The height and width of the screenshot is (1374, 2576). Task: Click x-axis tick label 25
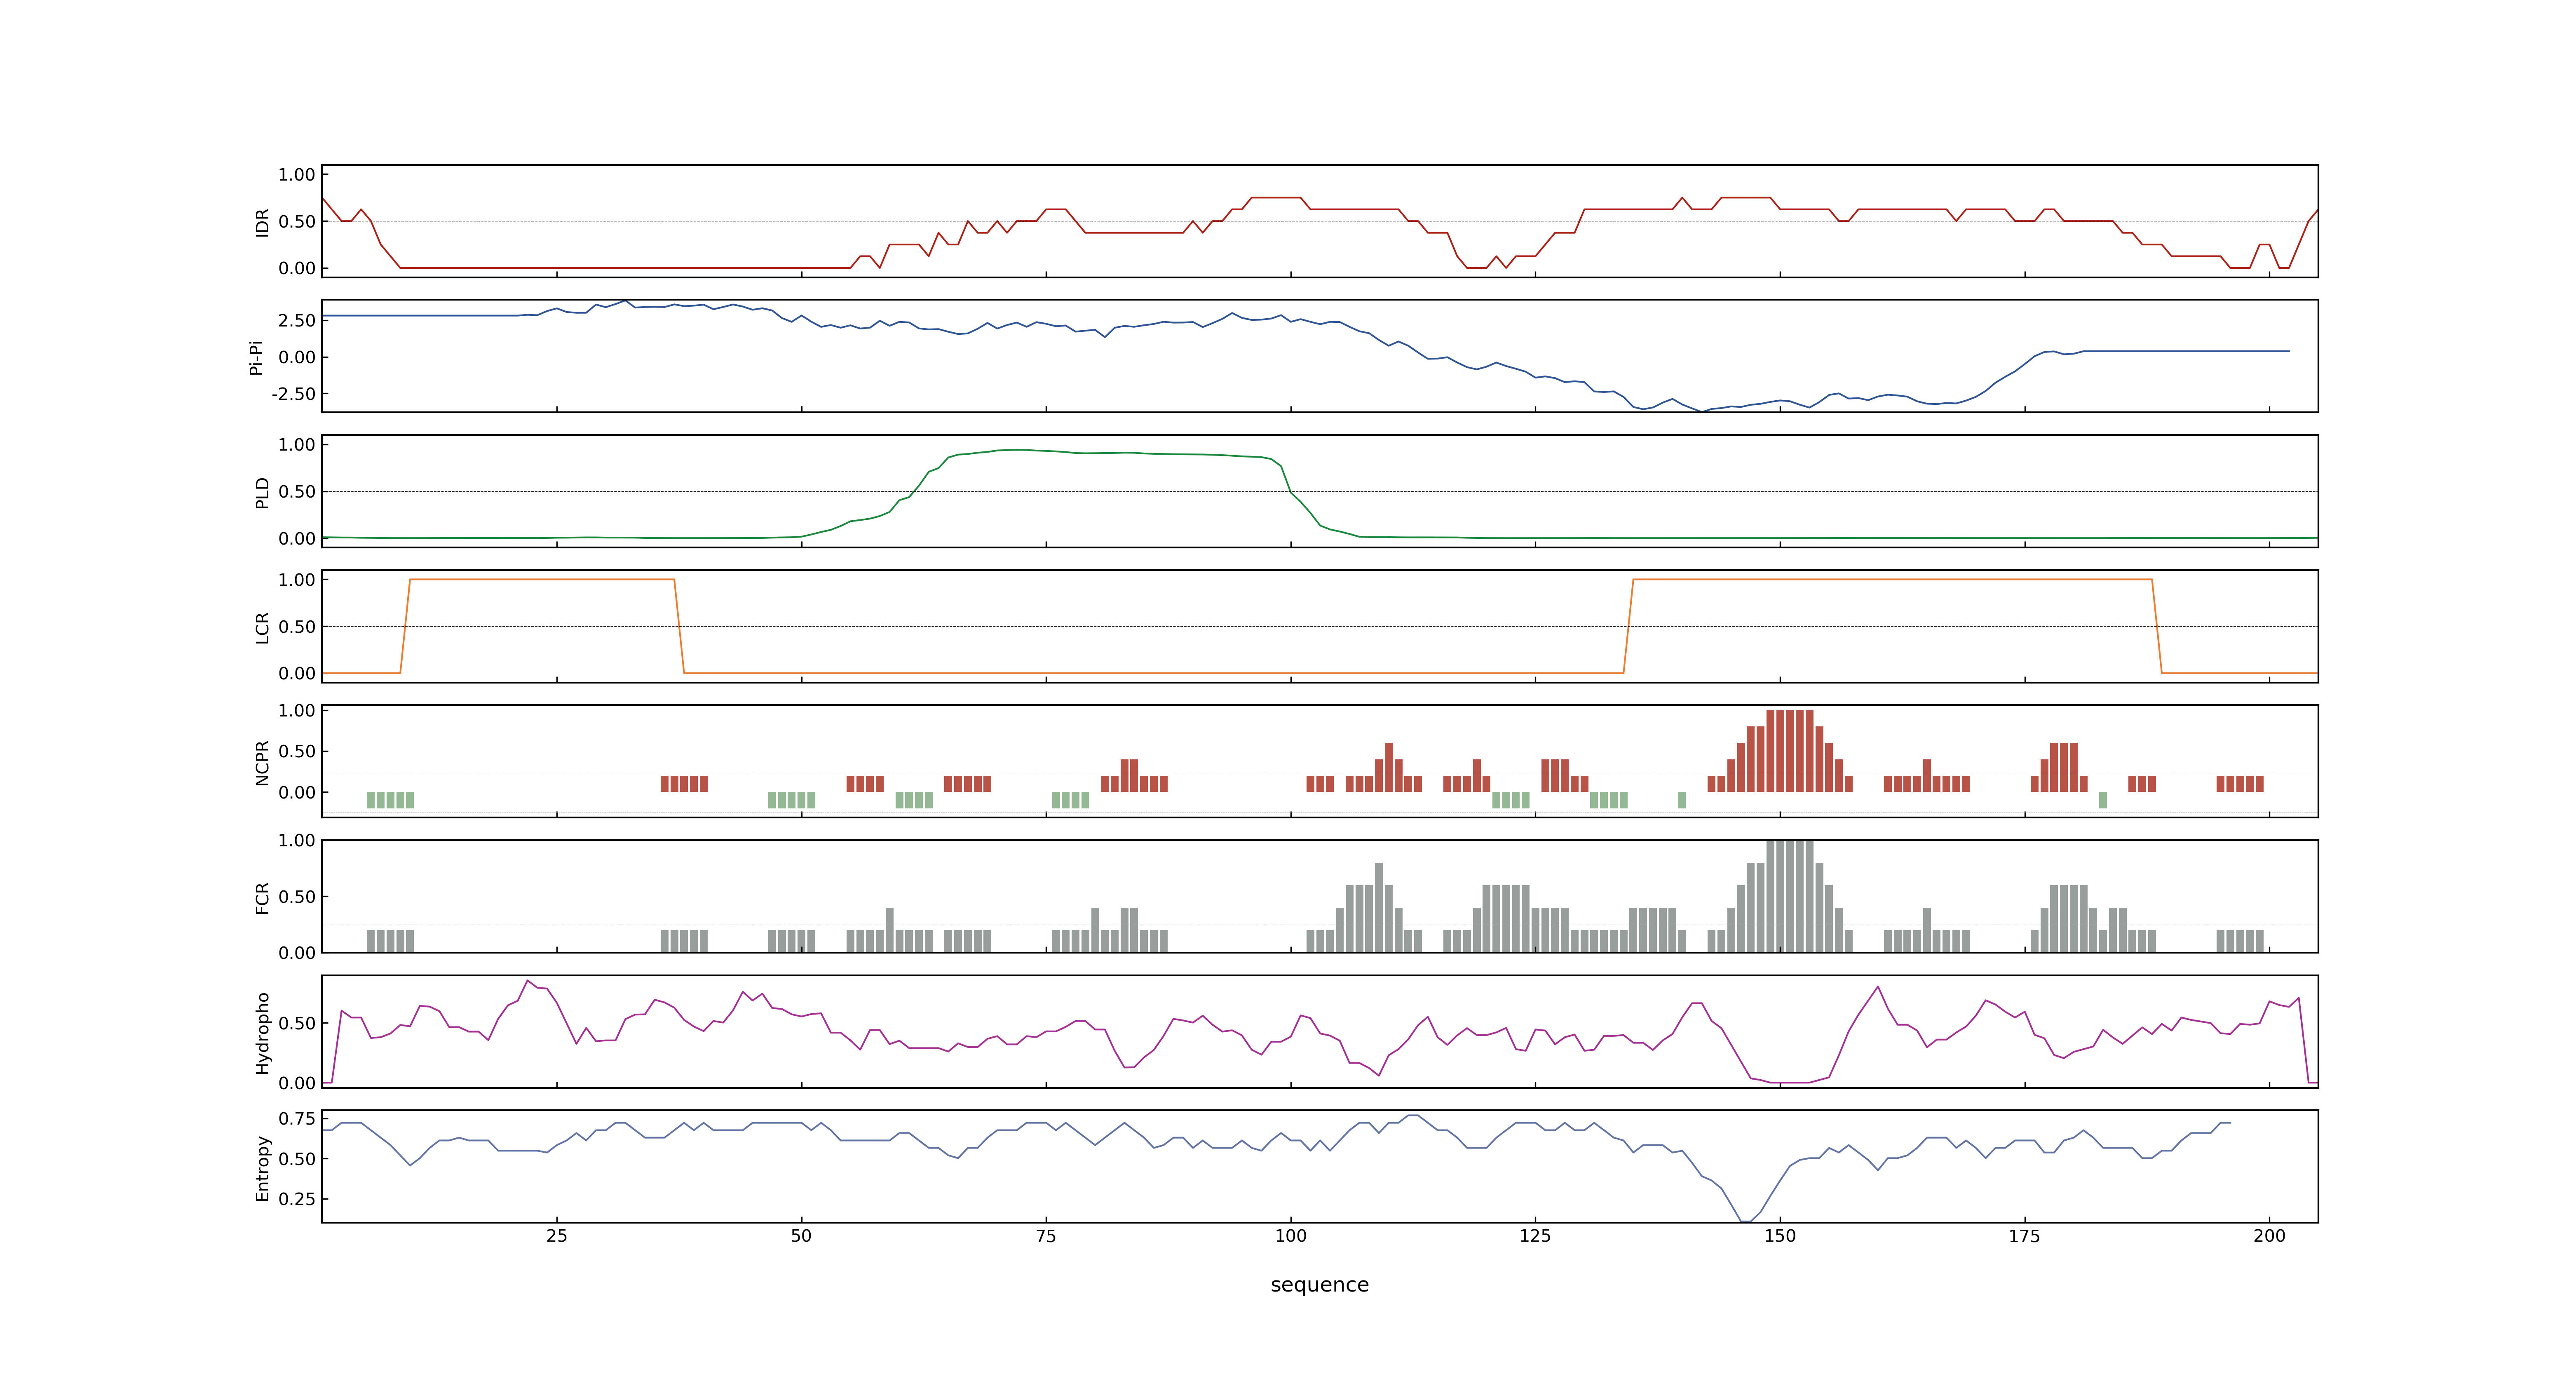click(556, 1235)
